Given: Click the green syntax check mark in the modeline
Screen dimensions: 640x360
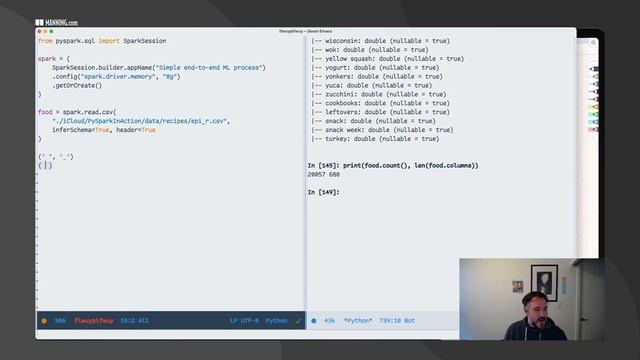Looking at the screenshot, I should click(x=298, y=321).
